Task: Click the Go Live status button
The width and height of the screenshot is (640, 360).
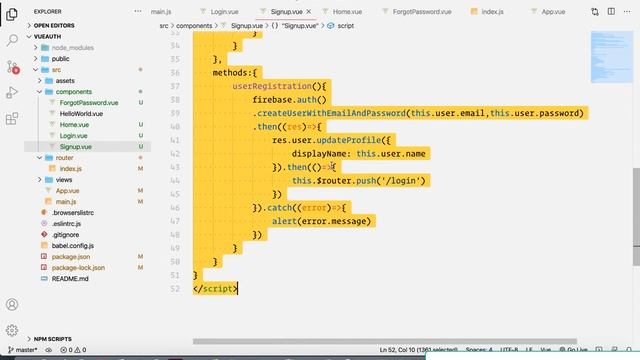Action: [x=573, y=350]
